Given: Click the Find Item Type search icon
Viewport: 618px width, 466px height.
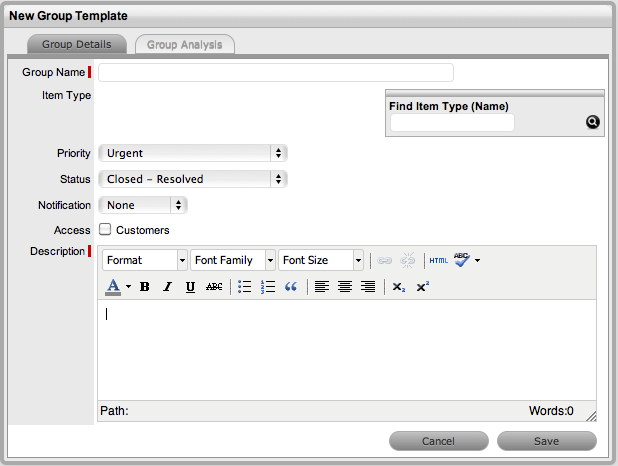Looking at the screenshot, I should tap(592, 123).
